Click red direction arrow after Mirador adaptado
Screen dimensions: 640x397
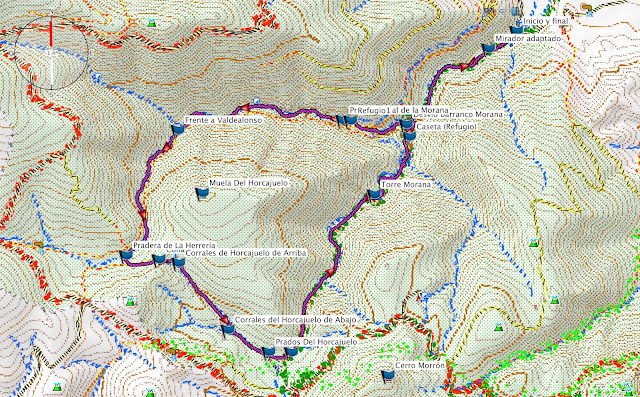[x=465, y=66]
